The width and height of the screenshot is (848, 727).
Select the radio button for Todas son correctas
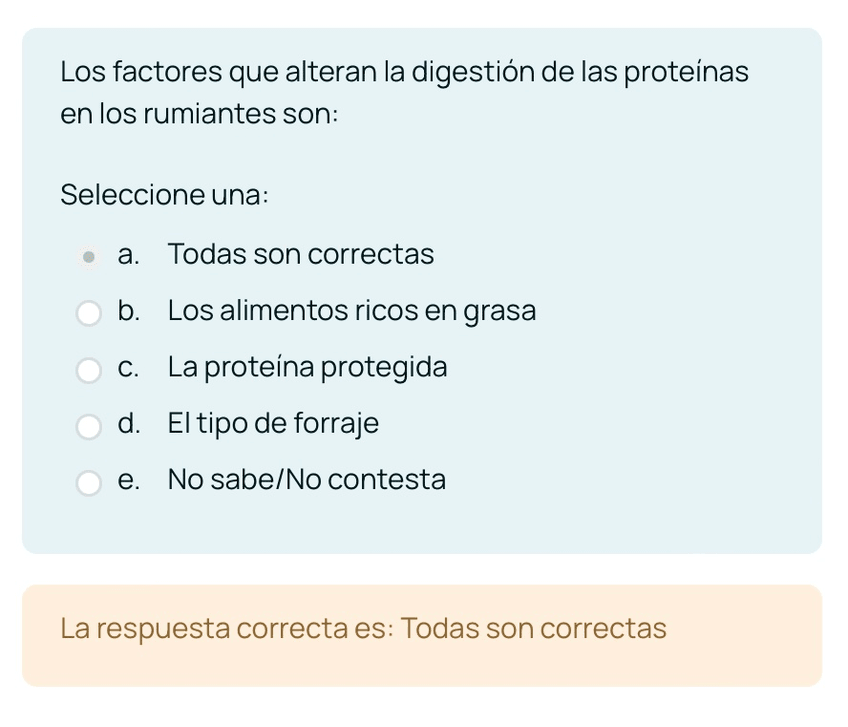(x=89, y=257)
